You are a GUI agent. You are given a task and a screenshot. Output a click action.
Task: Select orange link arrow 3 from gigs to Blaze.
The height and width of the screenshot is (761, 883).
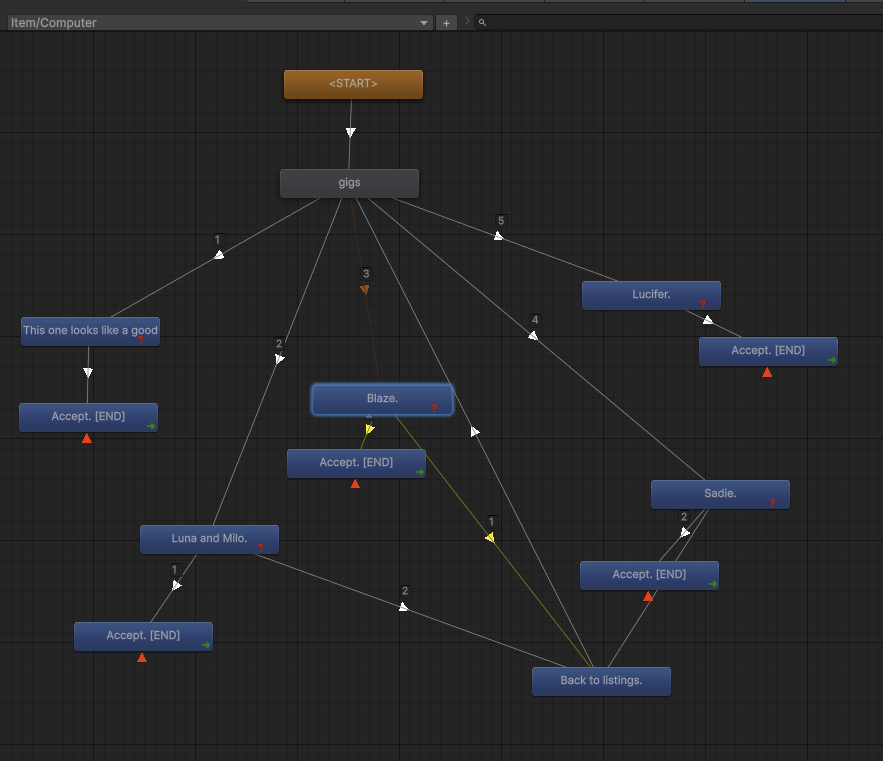(x=365, y=289)
